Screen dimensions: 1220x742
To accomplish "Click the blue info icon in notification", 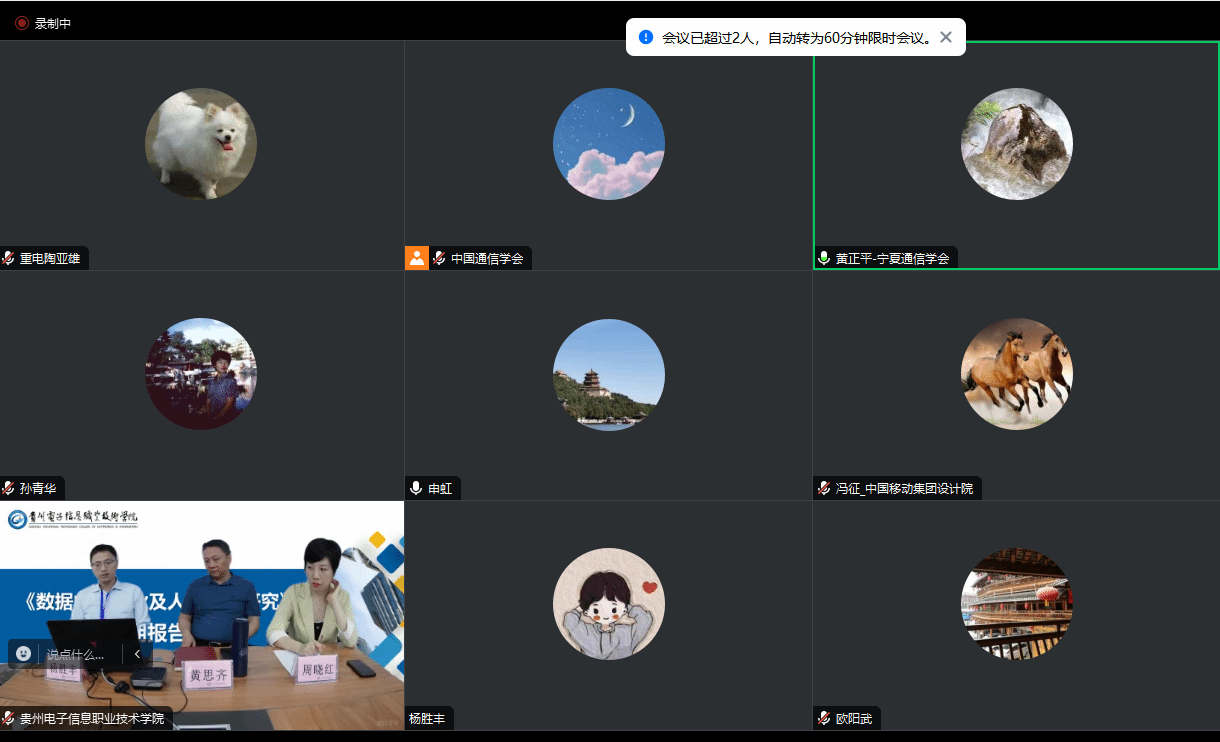I will 646,37.
